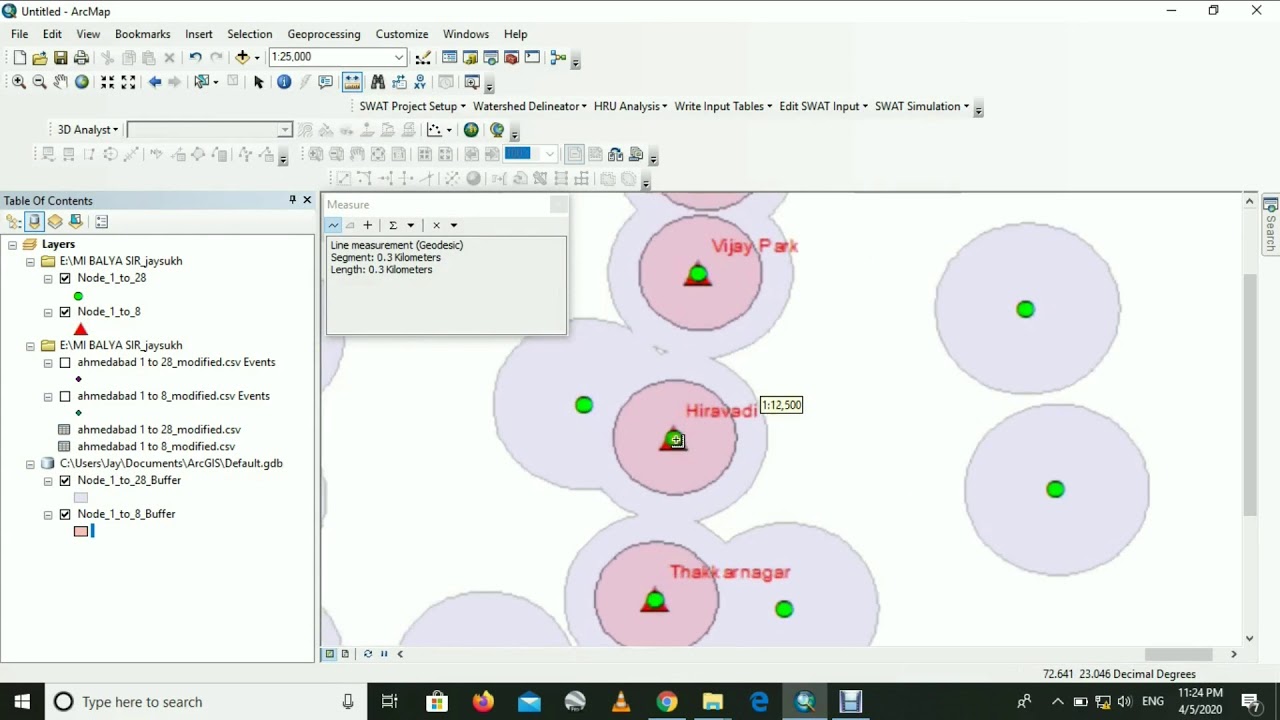Open SWAT Simulation menu

922,106
